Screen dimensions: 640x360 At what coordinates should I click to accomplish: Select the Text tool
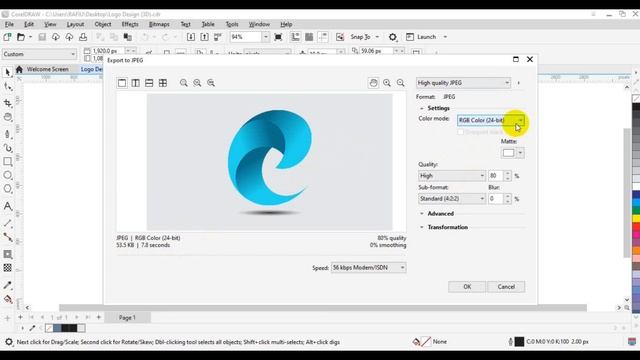[x=7, y=206]
